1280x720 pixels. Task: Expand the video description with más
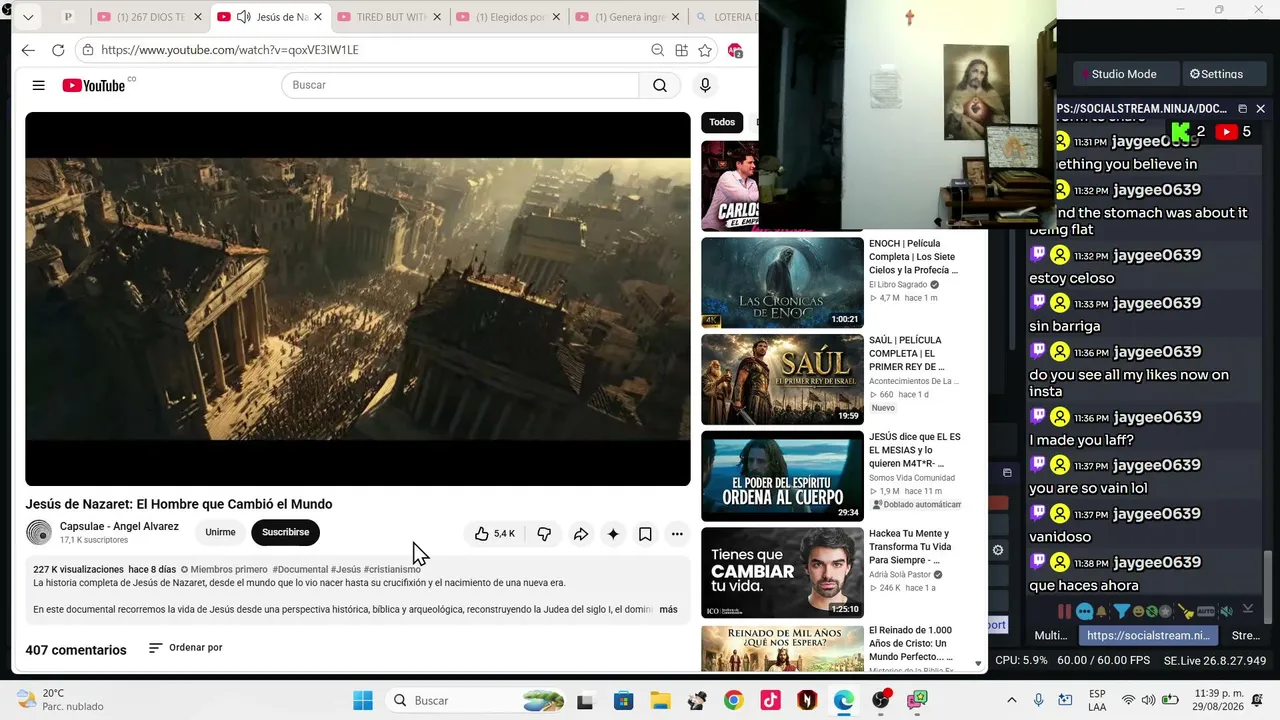pos(668,609)
